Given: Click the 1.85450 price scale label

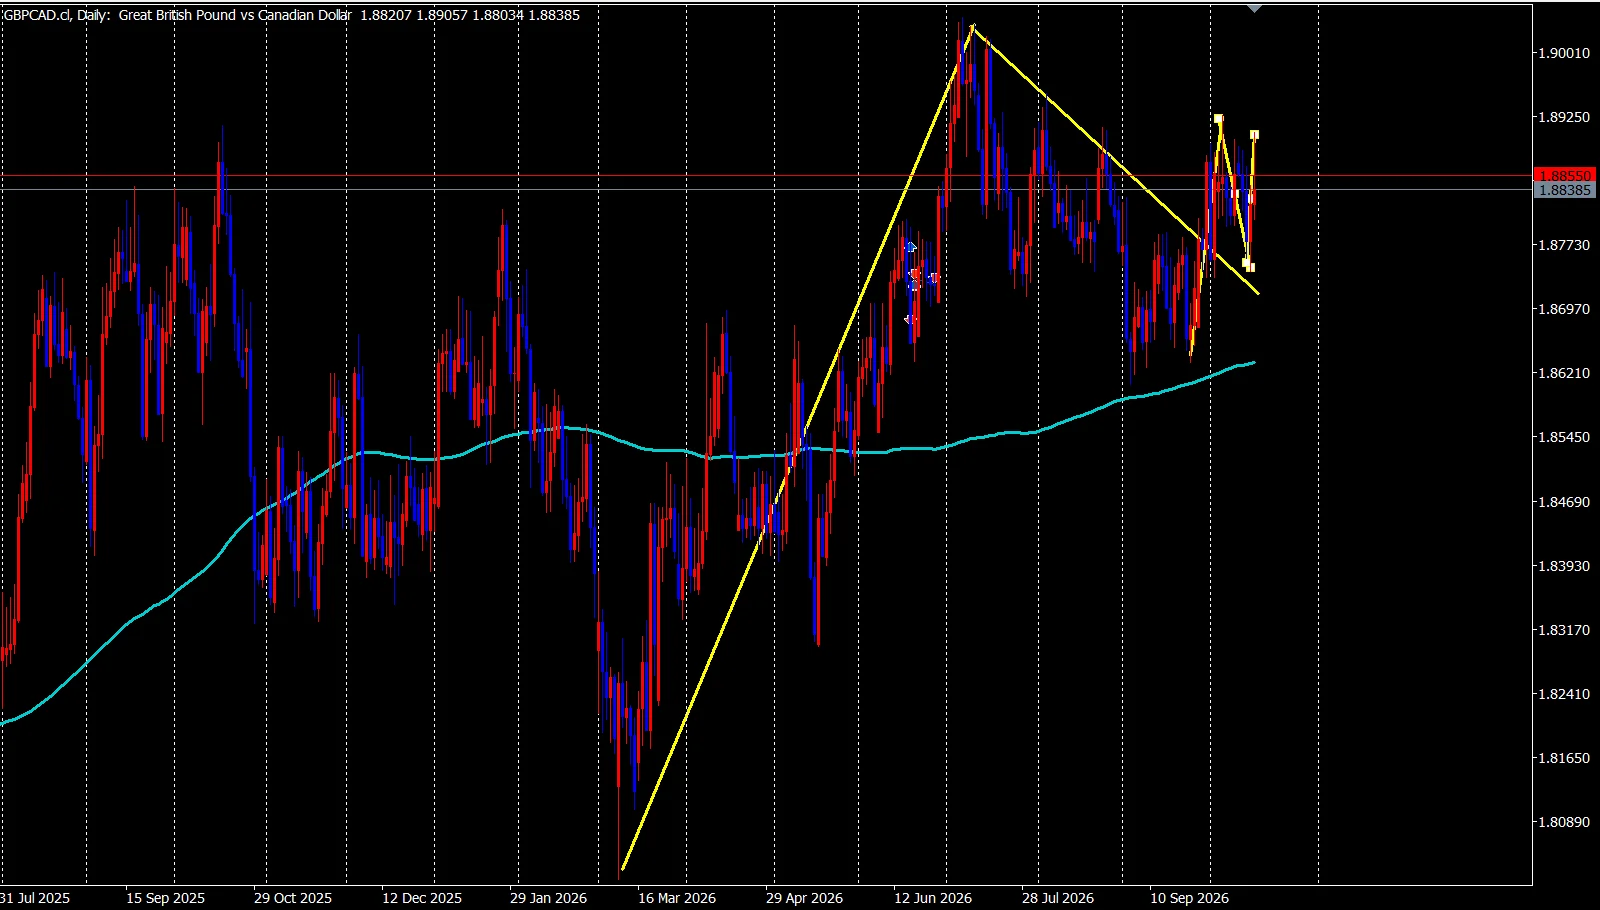Looking at the screenshot, I should (1563, 437).
